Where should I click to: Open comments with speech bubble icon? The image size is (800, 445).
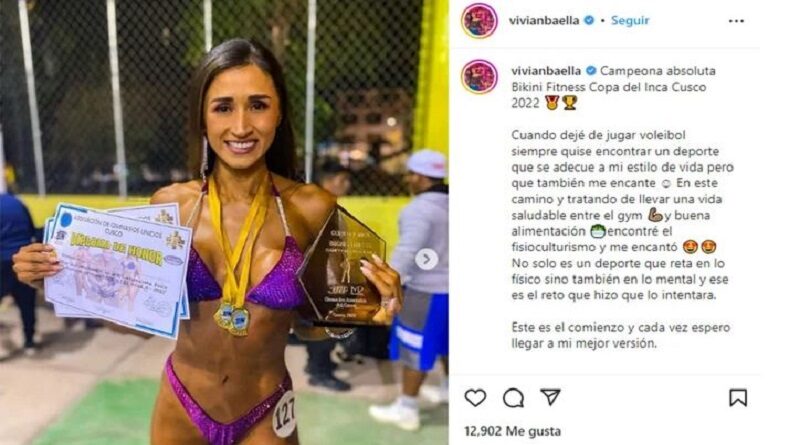coord(513,398)
